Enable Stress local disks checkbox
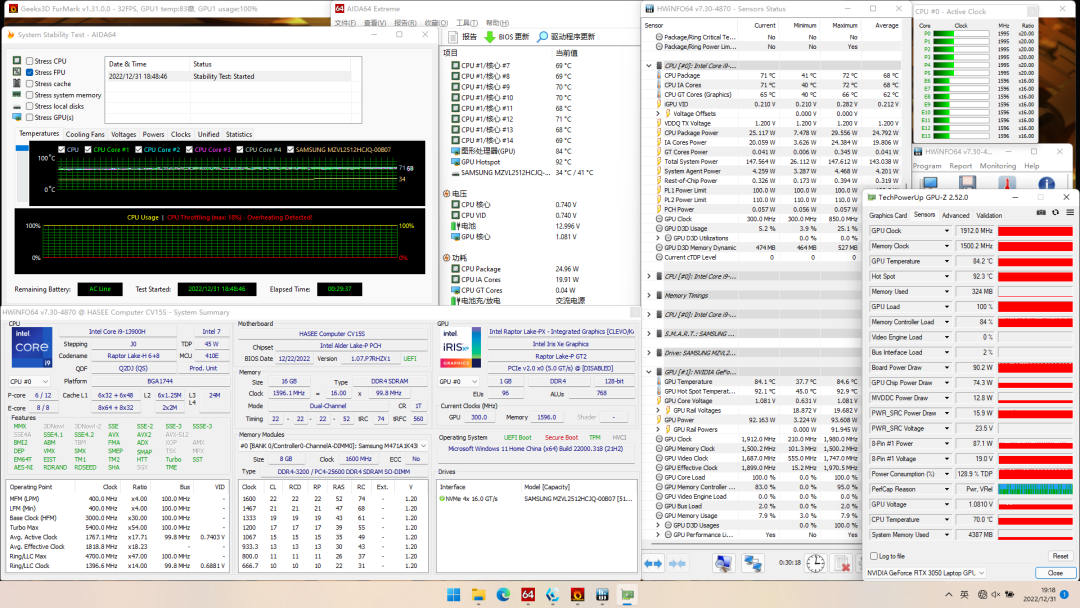The height and width of the screenshot is (608, 1080). pos(30,107)
